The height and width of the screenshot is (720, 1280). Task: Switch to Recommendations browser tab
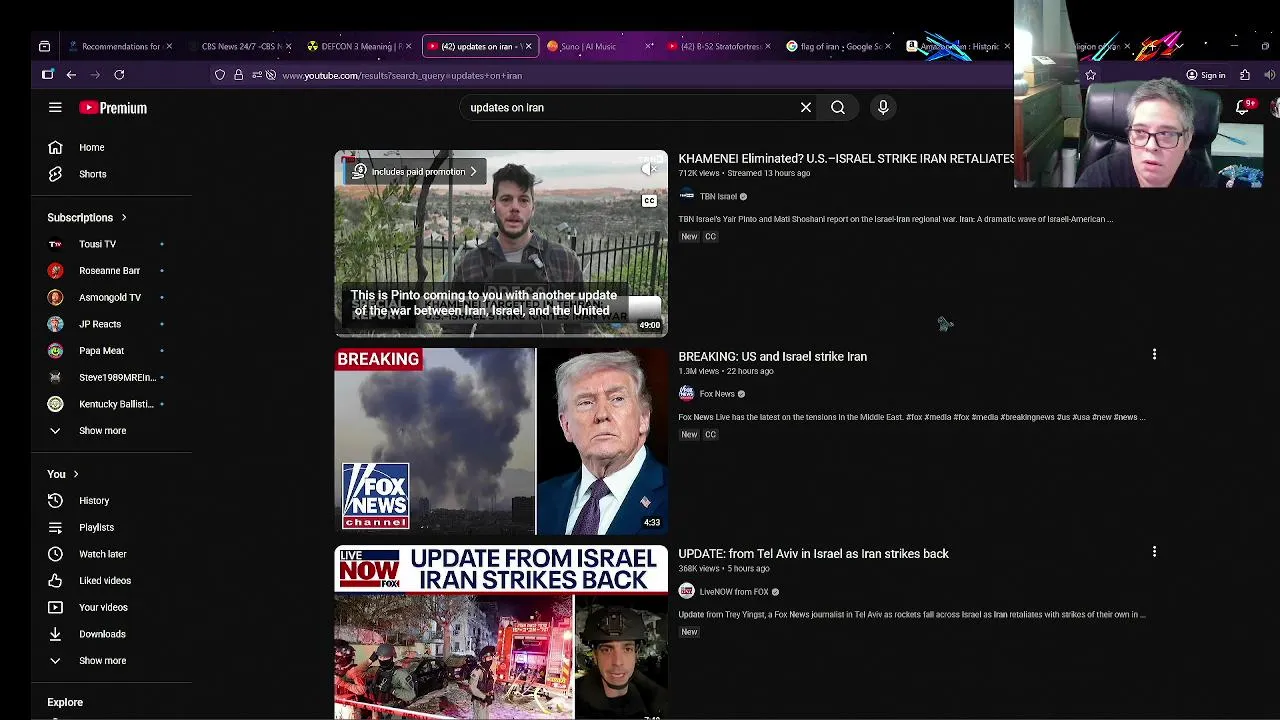(x=118, y=46)
